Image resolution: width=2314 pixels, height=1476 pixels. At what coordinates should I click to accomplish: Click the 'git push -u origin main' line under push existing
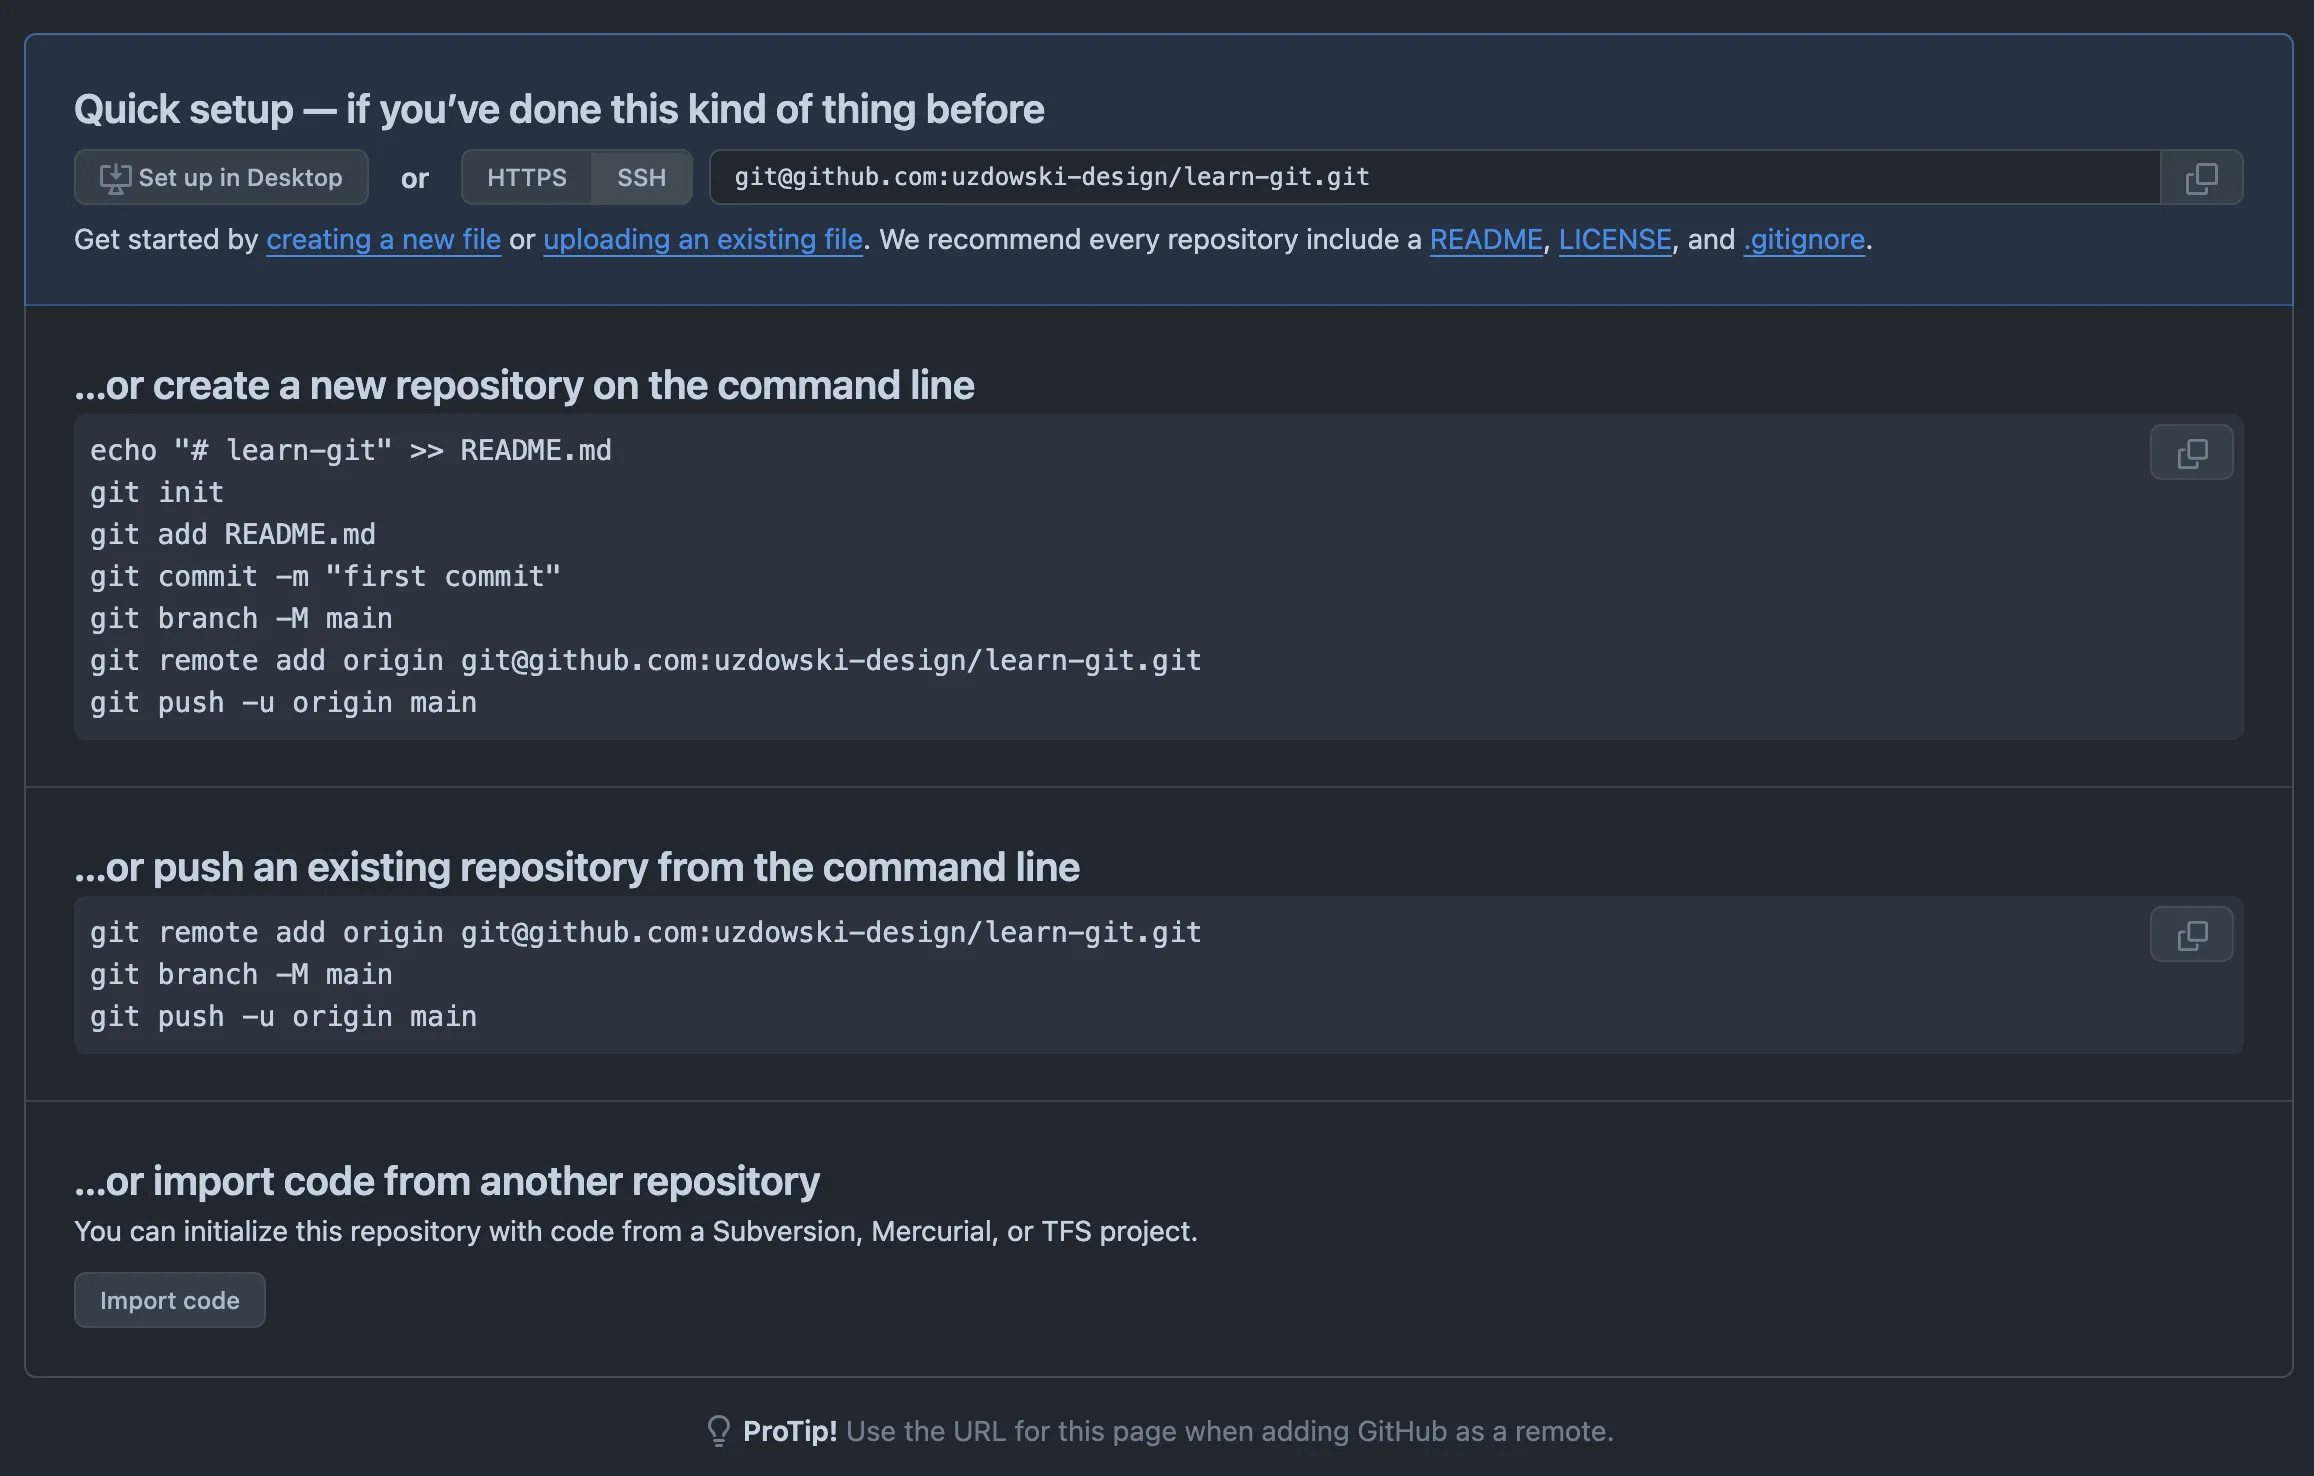coord(283,1017)
